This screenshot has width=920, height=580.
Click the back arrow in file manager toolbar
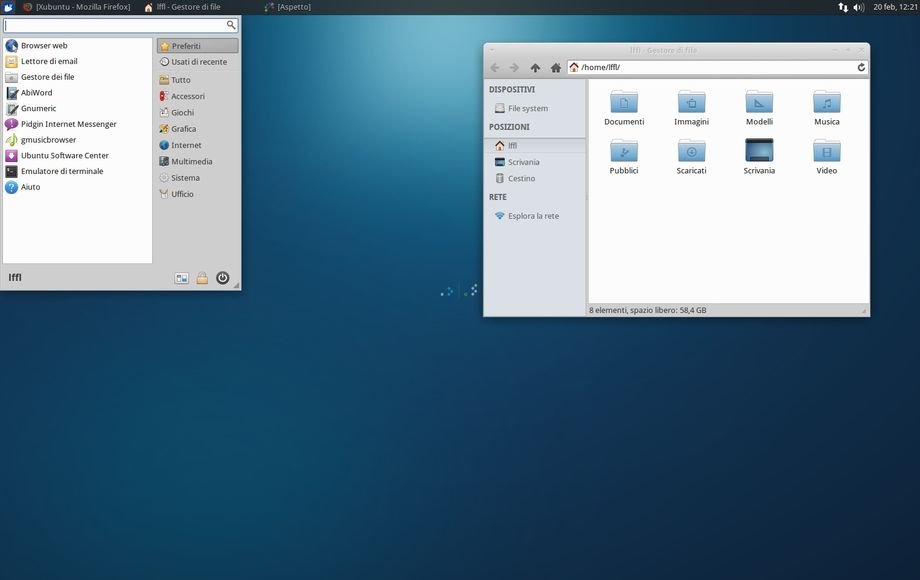click(494, 68)
